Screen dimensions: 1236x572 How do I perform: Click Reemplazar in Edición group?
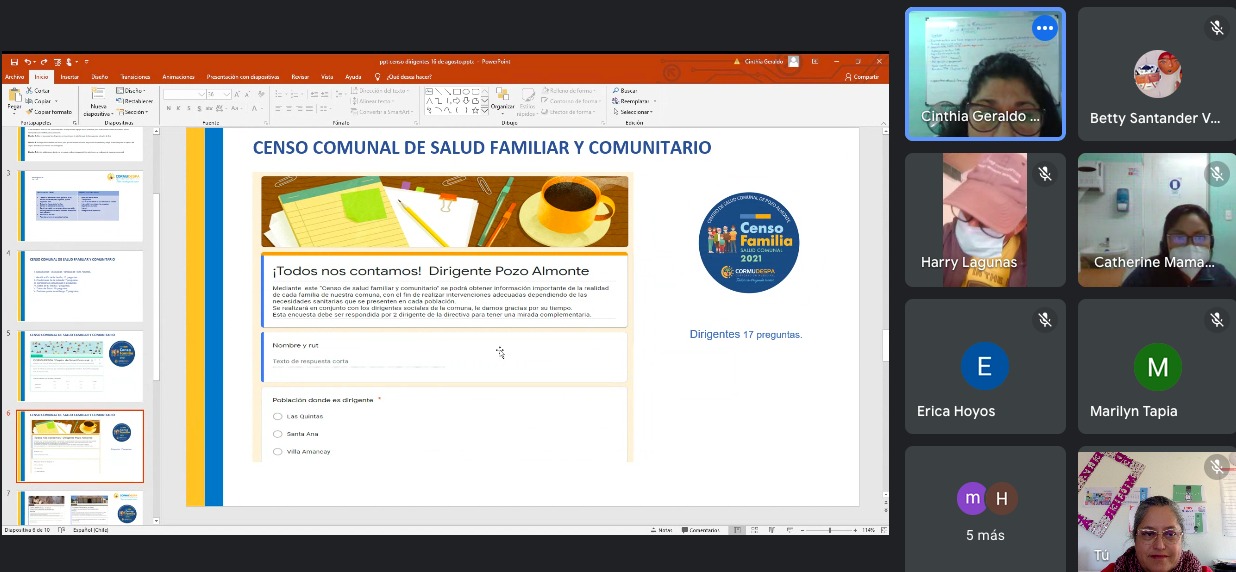tap(632, 101)
